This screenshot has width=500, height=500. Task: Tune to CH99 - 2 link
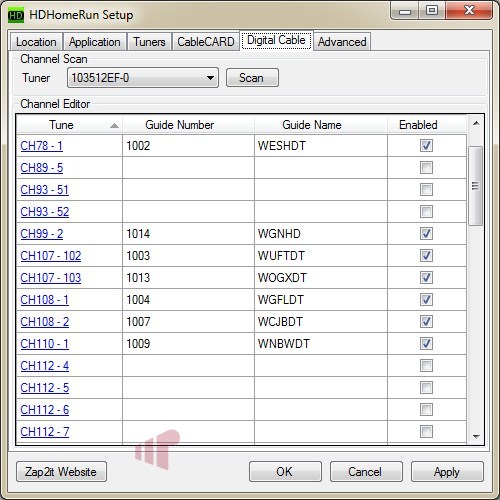[x=42, y=234]
